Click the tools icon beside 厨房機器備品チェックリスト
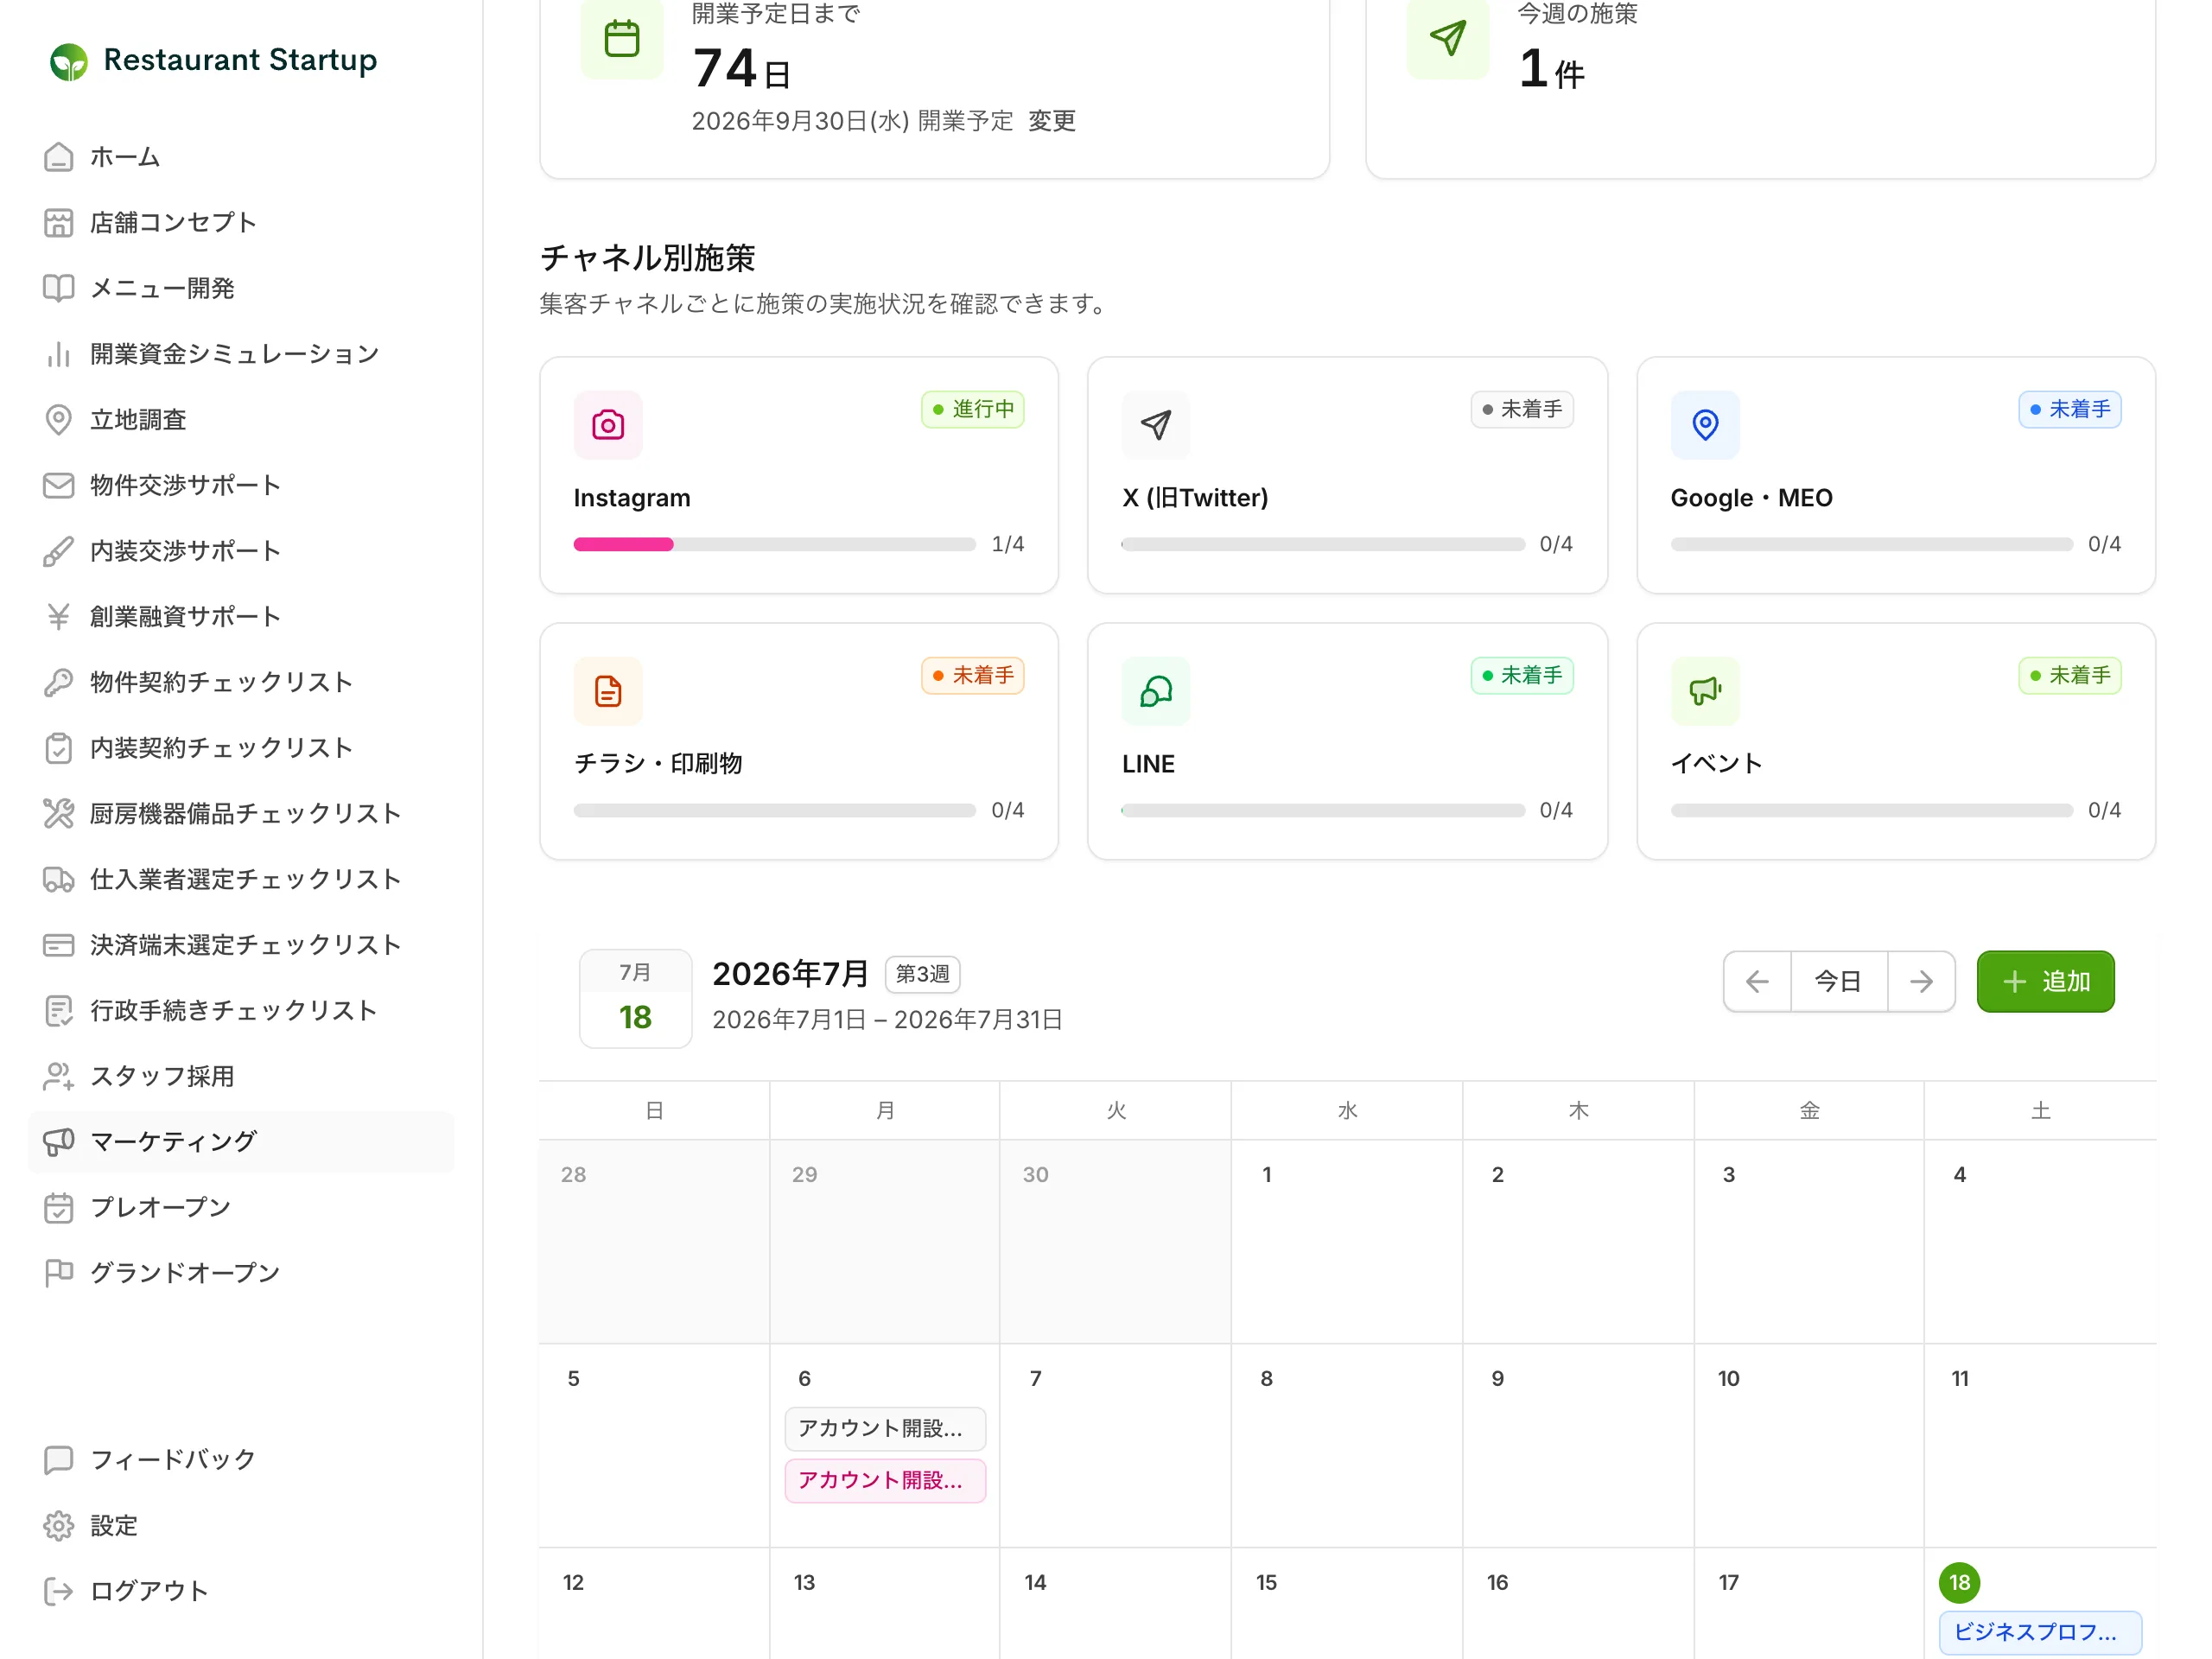The image size is (2212, 1659). [x=59, y=813]
